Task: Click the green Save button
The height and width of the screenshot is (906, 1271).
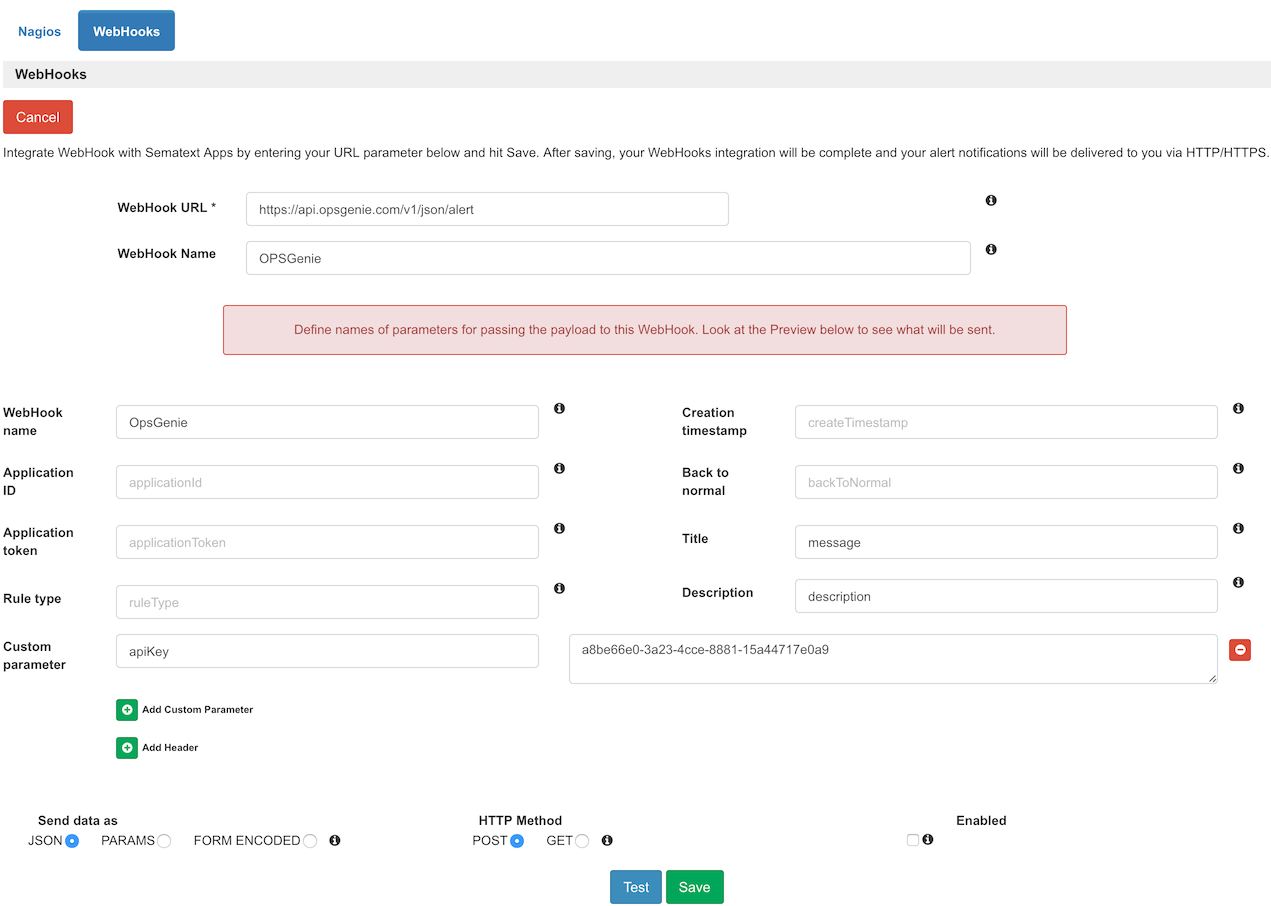Action: [x=694, y=887]
